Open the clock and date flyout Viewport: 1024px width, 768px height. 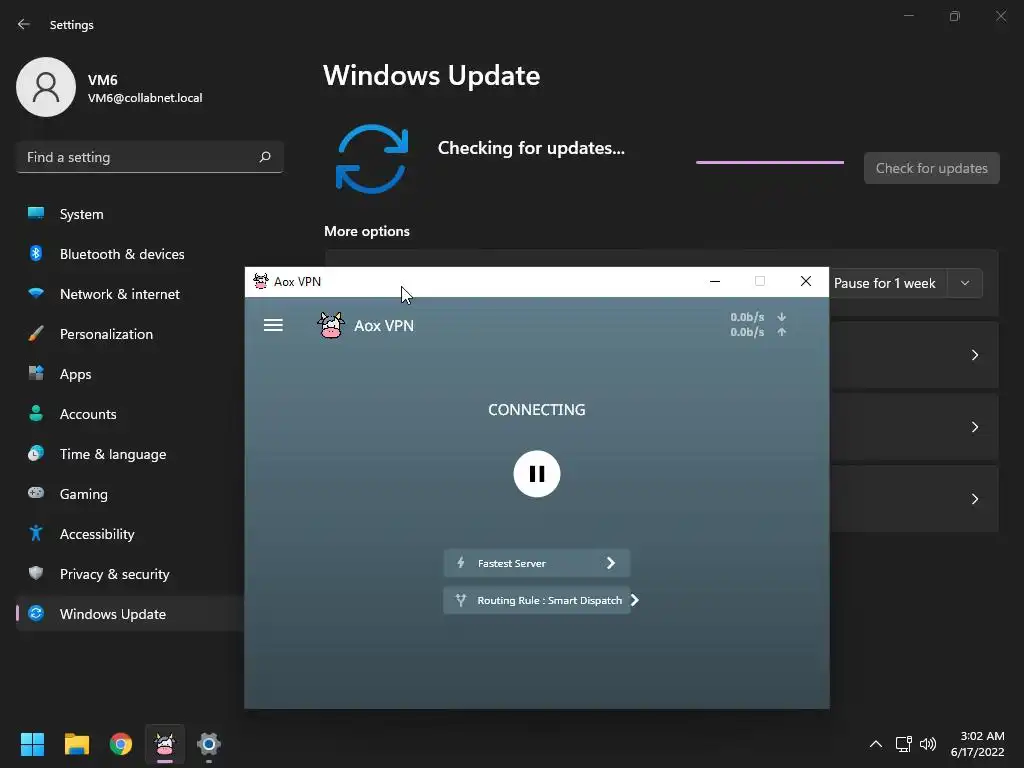click(978, 744)
